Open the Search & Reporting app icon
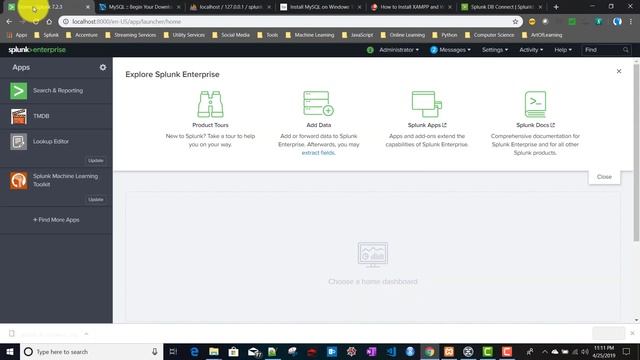Viewport: 640px width, 360px height. [x=19, y=91]
